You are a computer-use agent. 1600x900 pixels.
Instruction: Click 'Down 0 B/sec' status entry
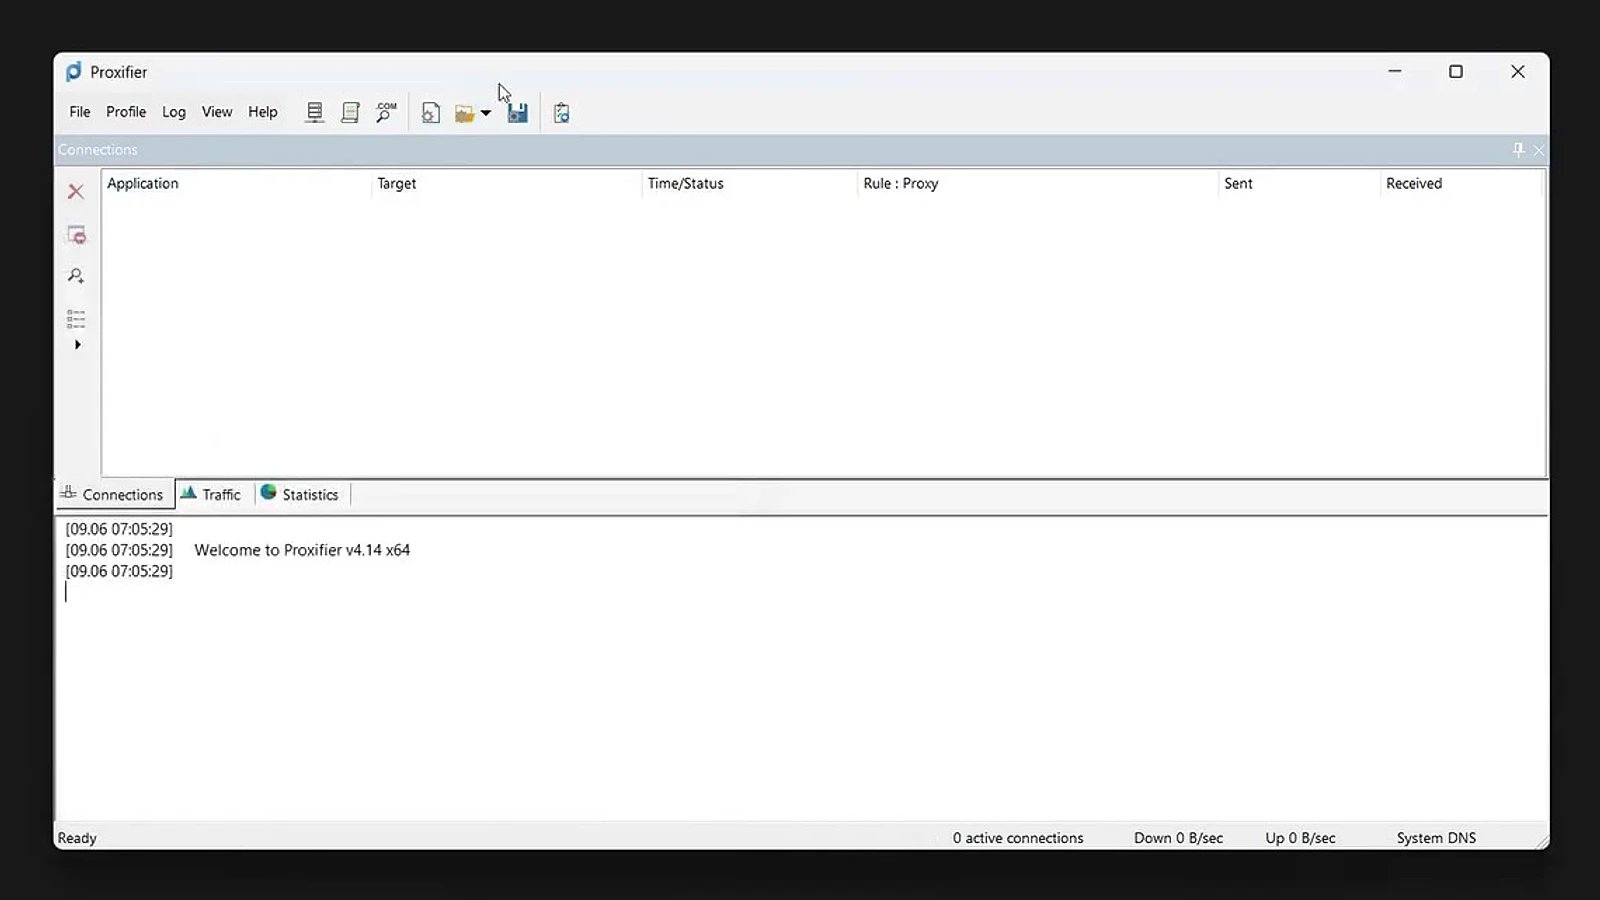[x=1178, y=838]
